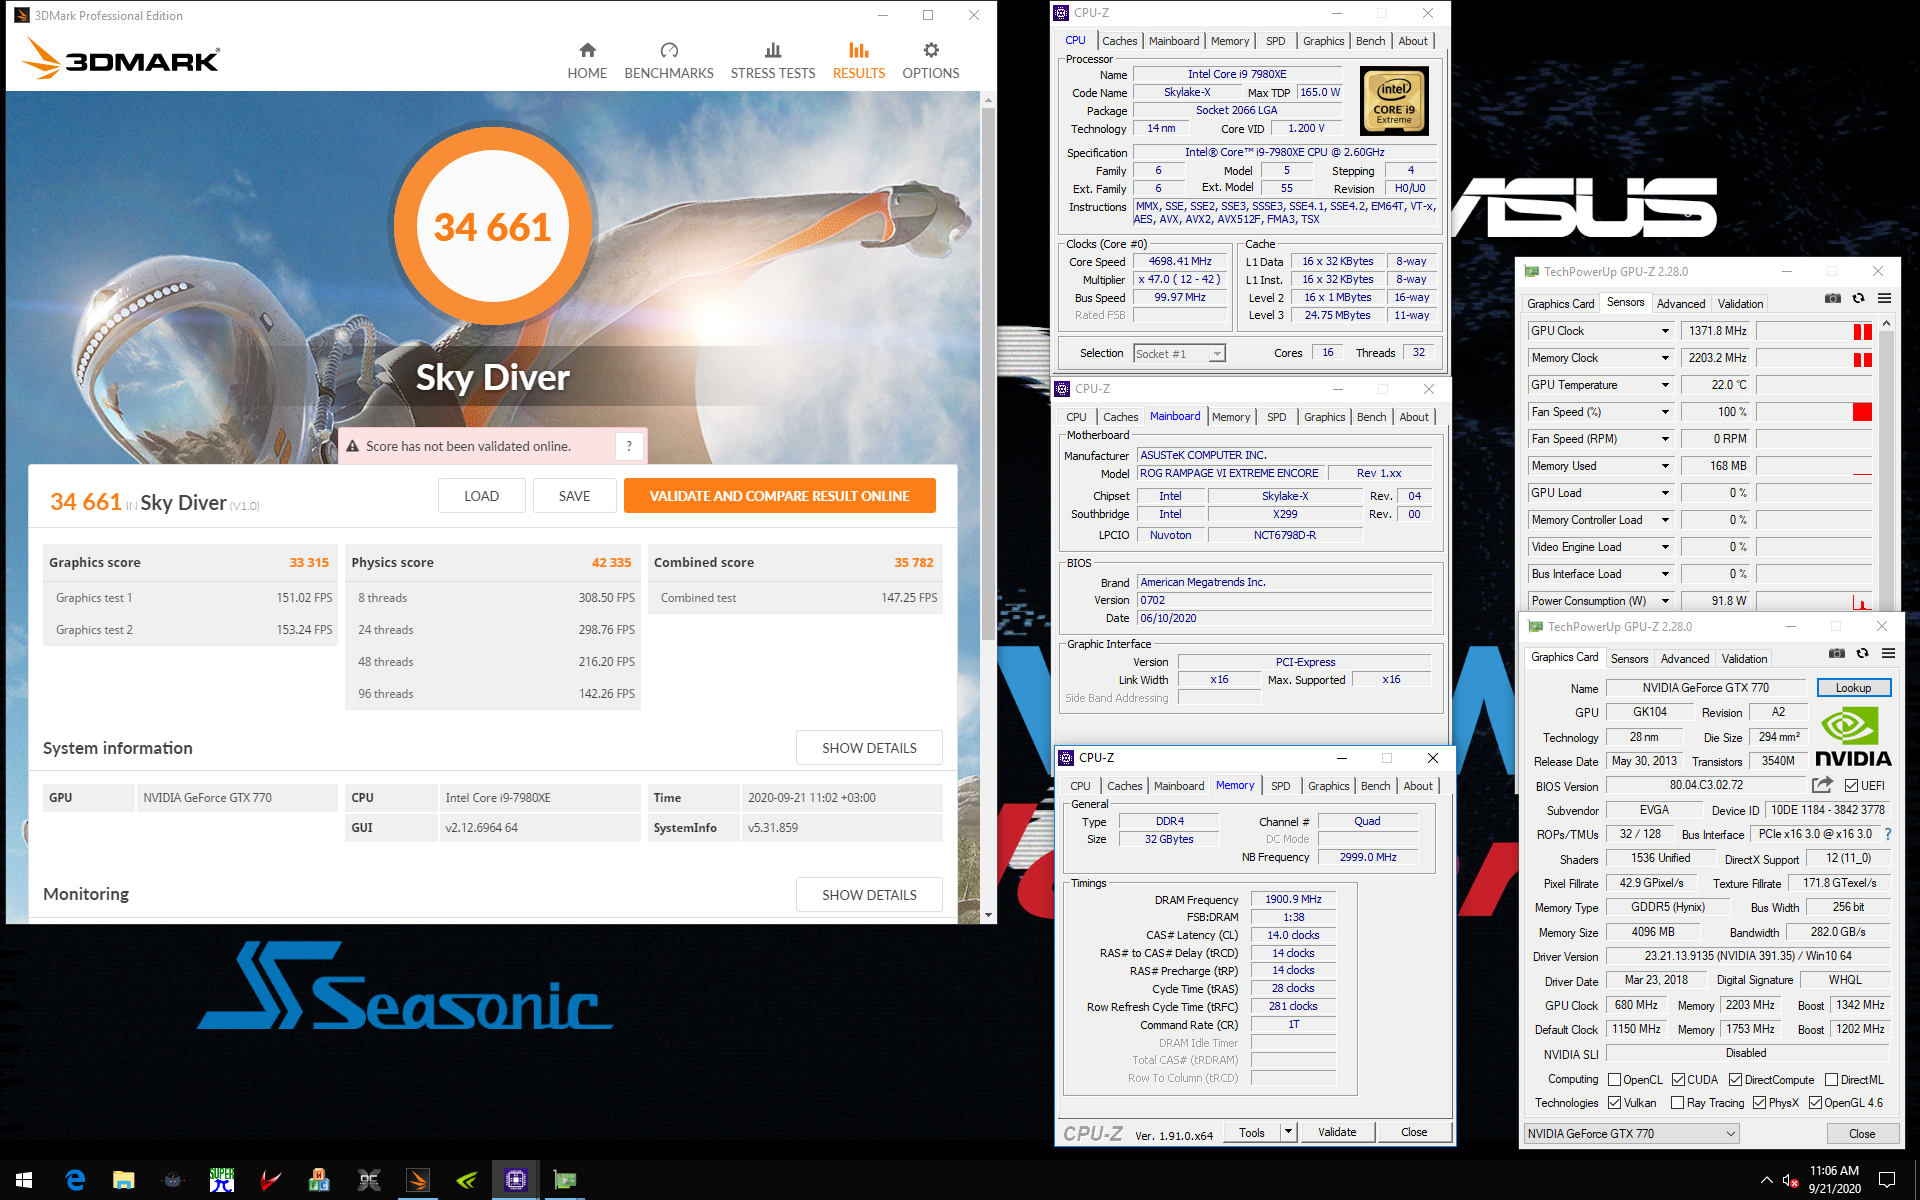Click Fan Speed (%) red graph indicator

coord(1862,412)
